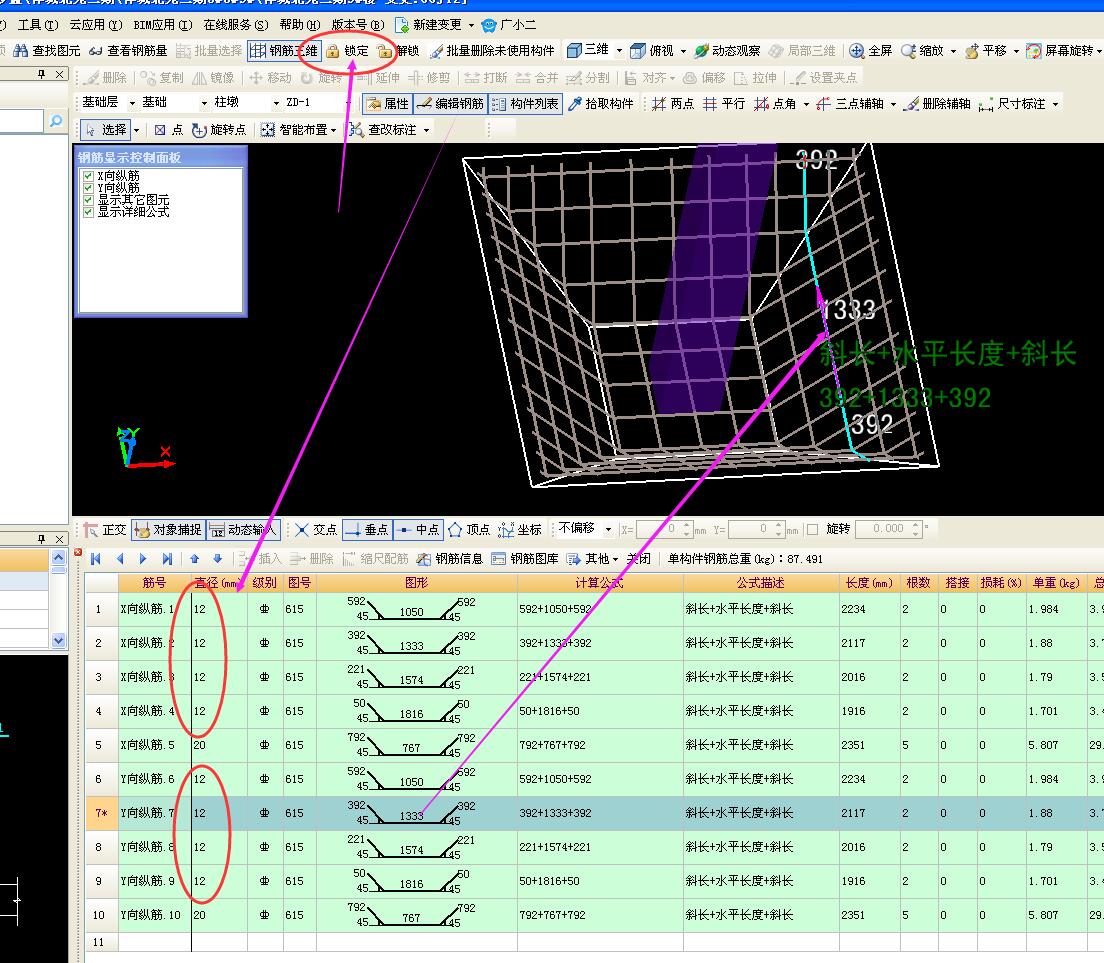Enable 垂点 perpendicular snap
Image resolution: width=1104 pixels, height=963 pixels.
tap(367, 529)
